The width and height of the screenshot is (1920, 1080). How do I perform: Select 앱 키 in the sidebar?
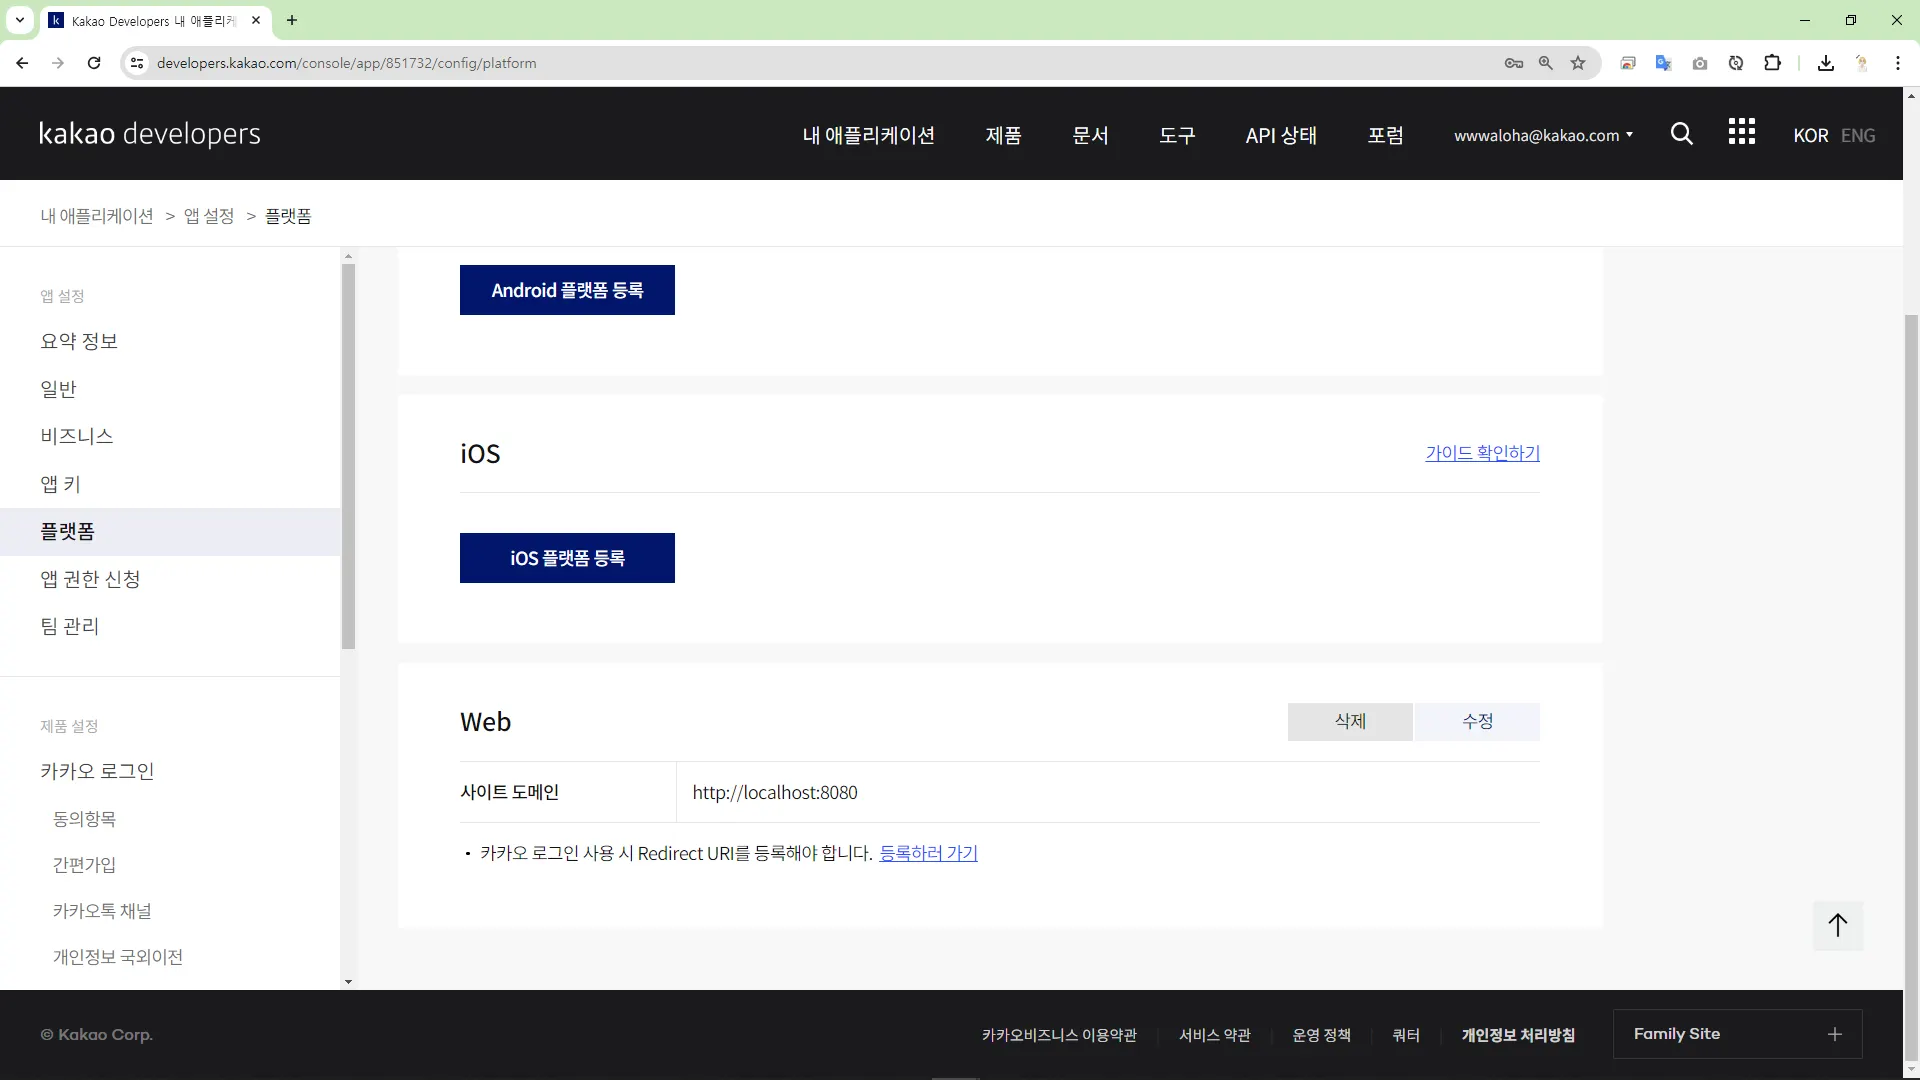[x=60, y=484]
